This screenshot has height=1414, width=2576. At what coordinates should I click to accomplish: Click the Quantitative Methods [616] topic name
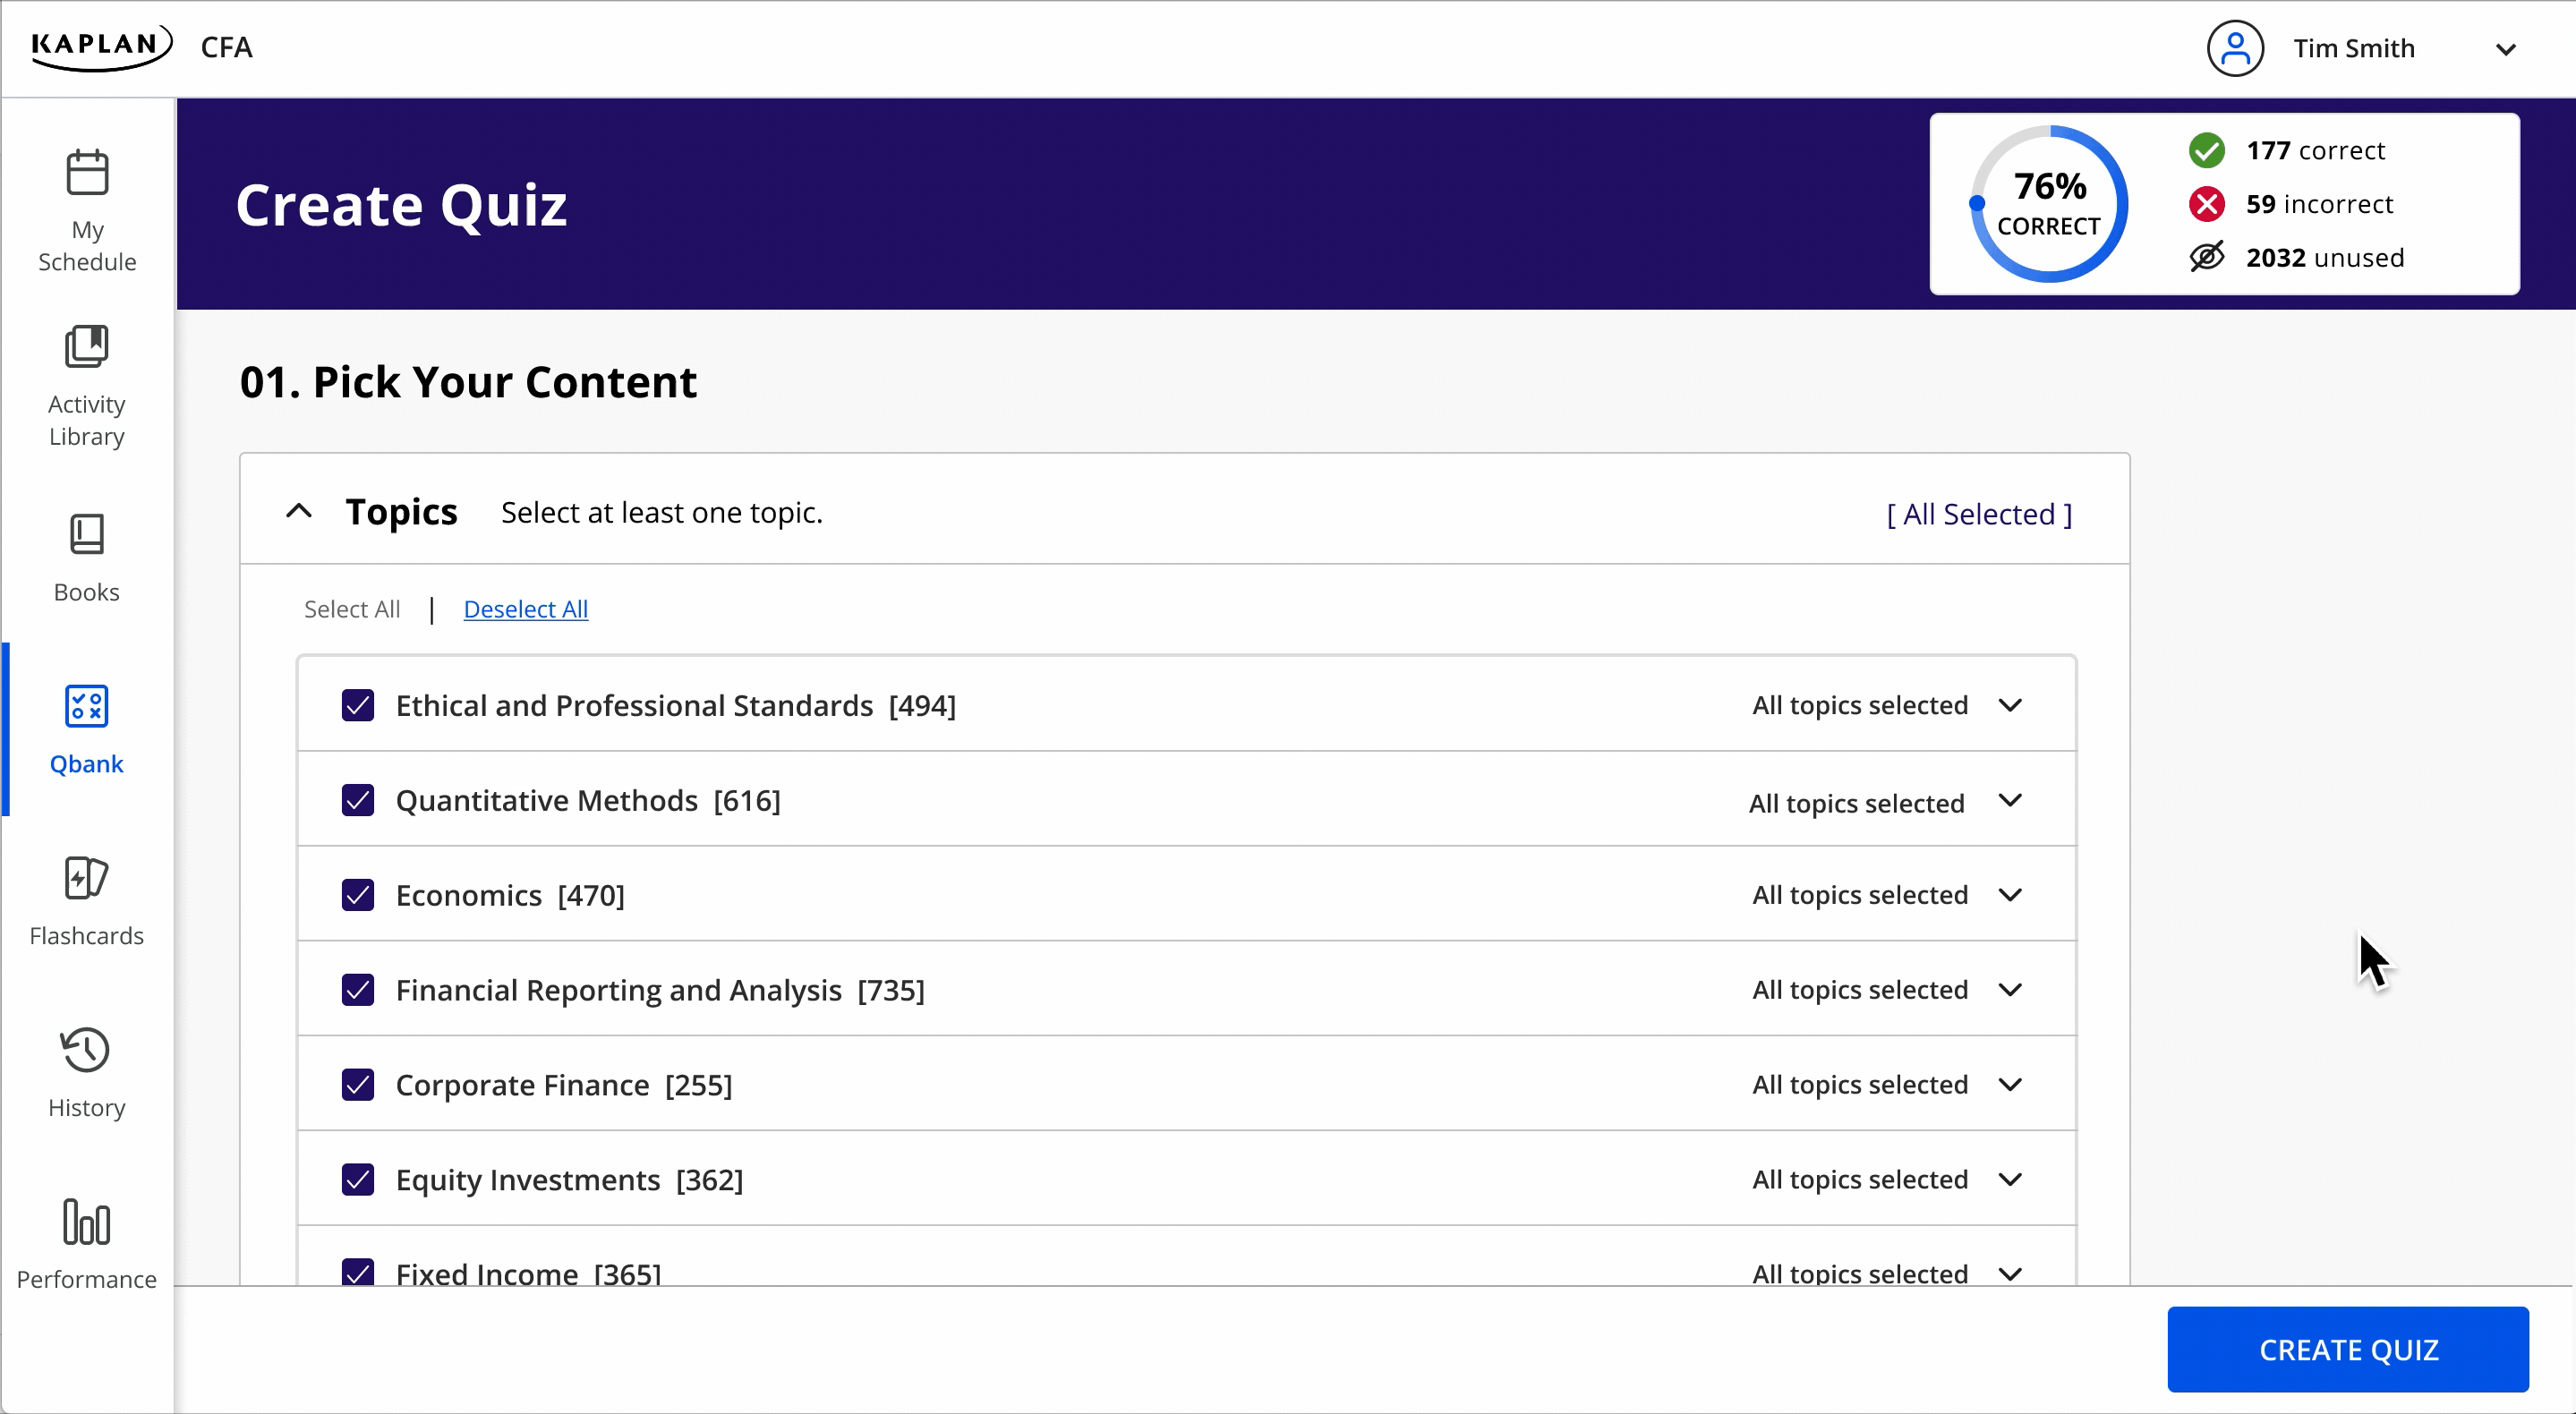(x=588, y=800)
